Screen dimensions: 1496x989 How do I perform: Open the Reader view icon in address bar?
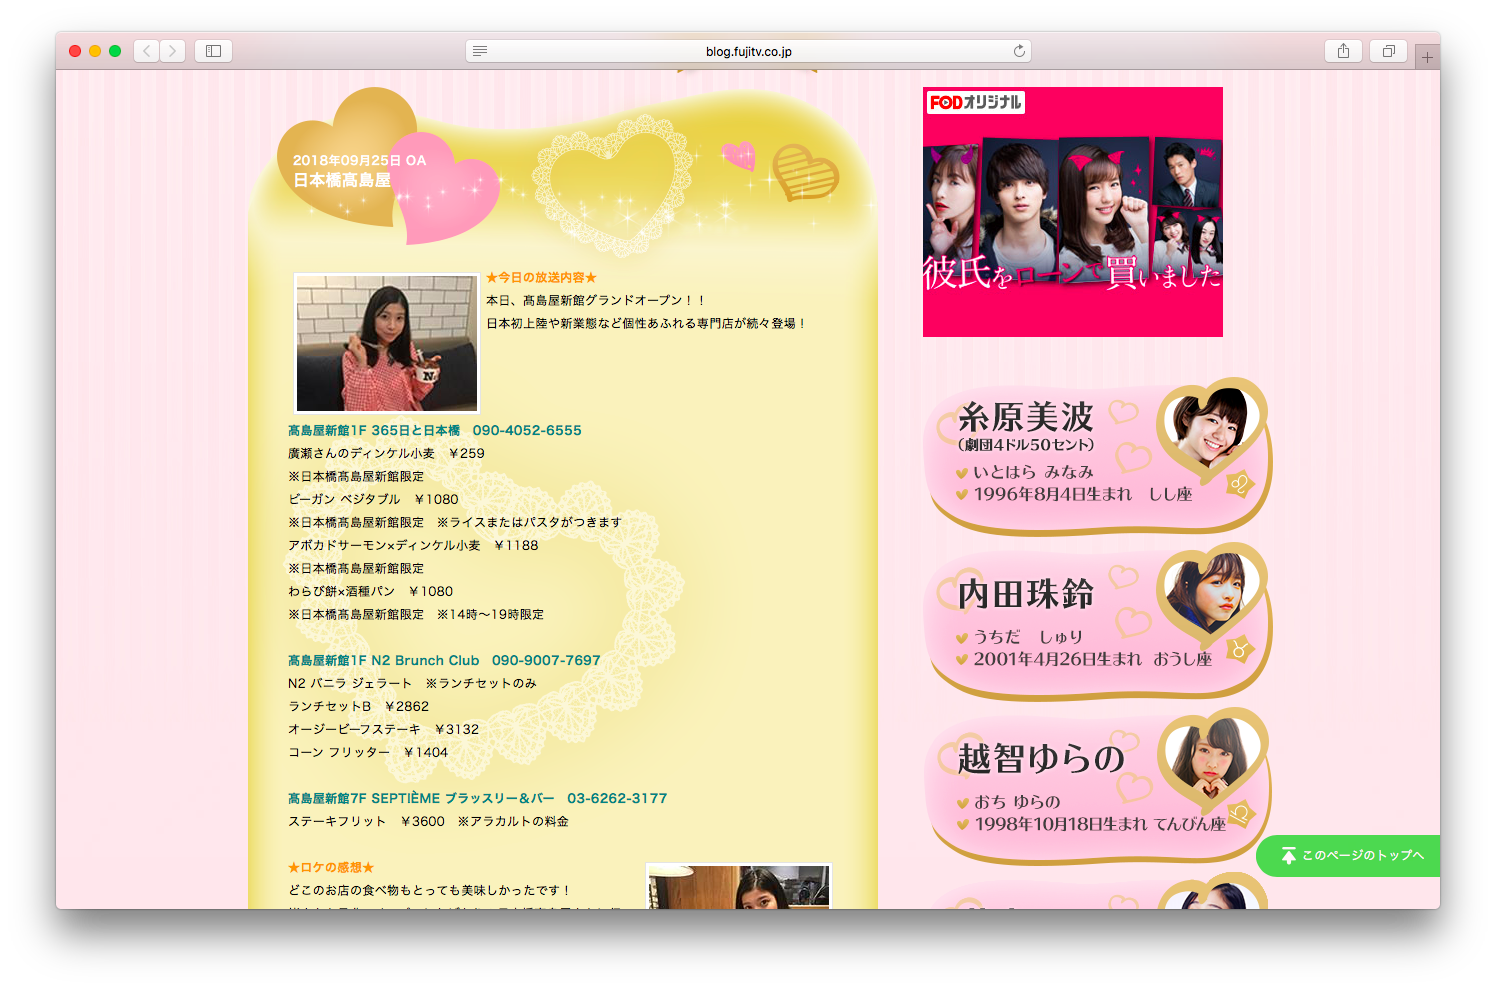(x=480, y=51)
